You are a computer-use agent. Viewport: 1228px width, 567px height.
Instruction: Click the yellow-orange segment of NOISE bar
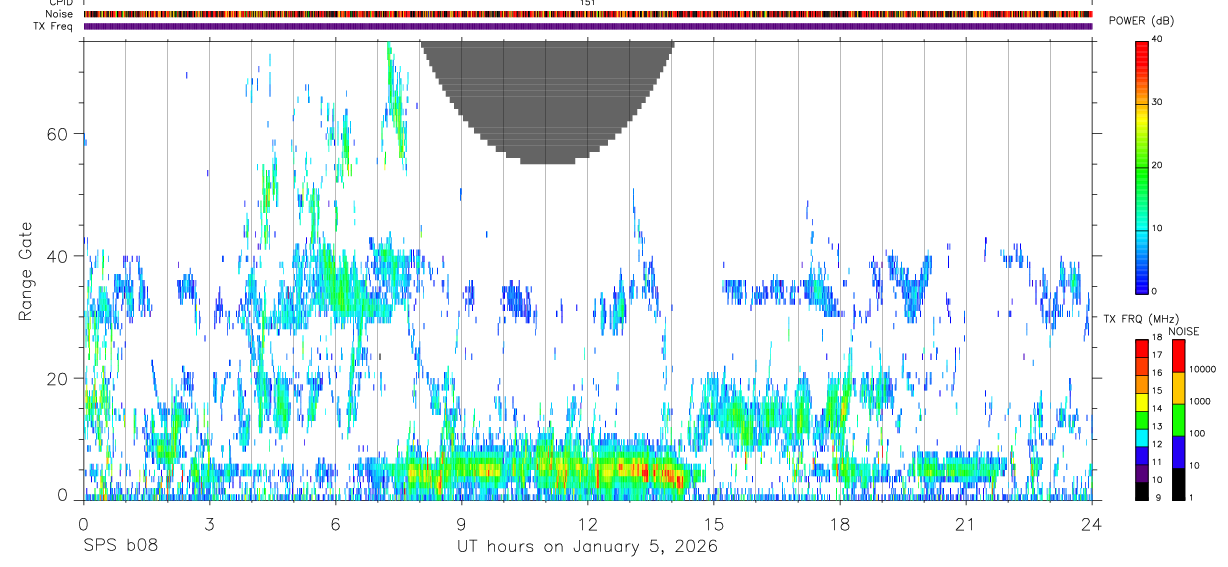tap(1177, 388)
